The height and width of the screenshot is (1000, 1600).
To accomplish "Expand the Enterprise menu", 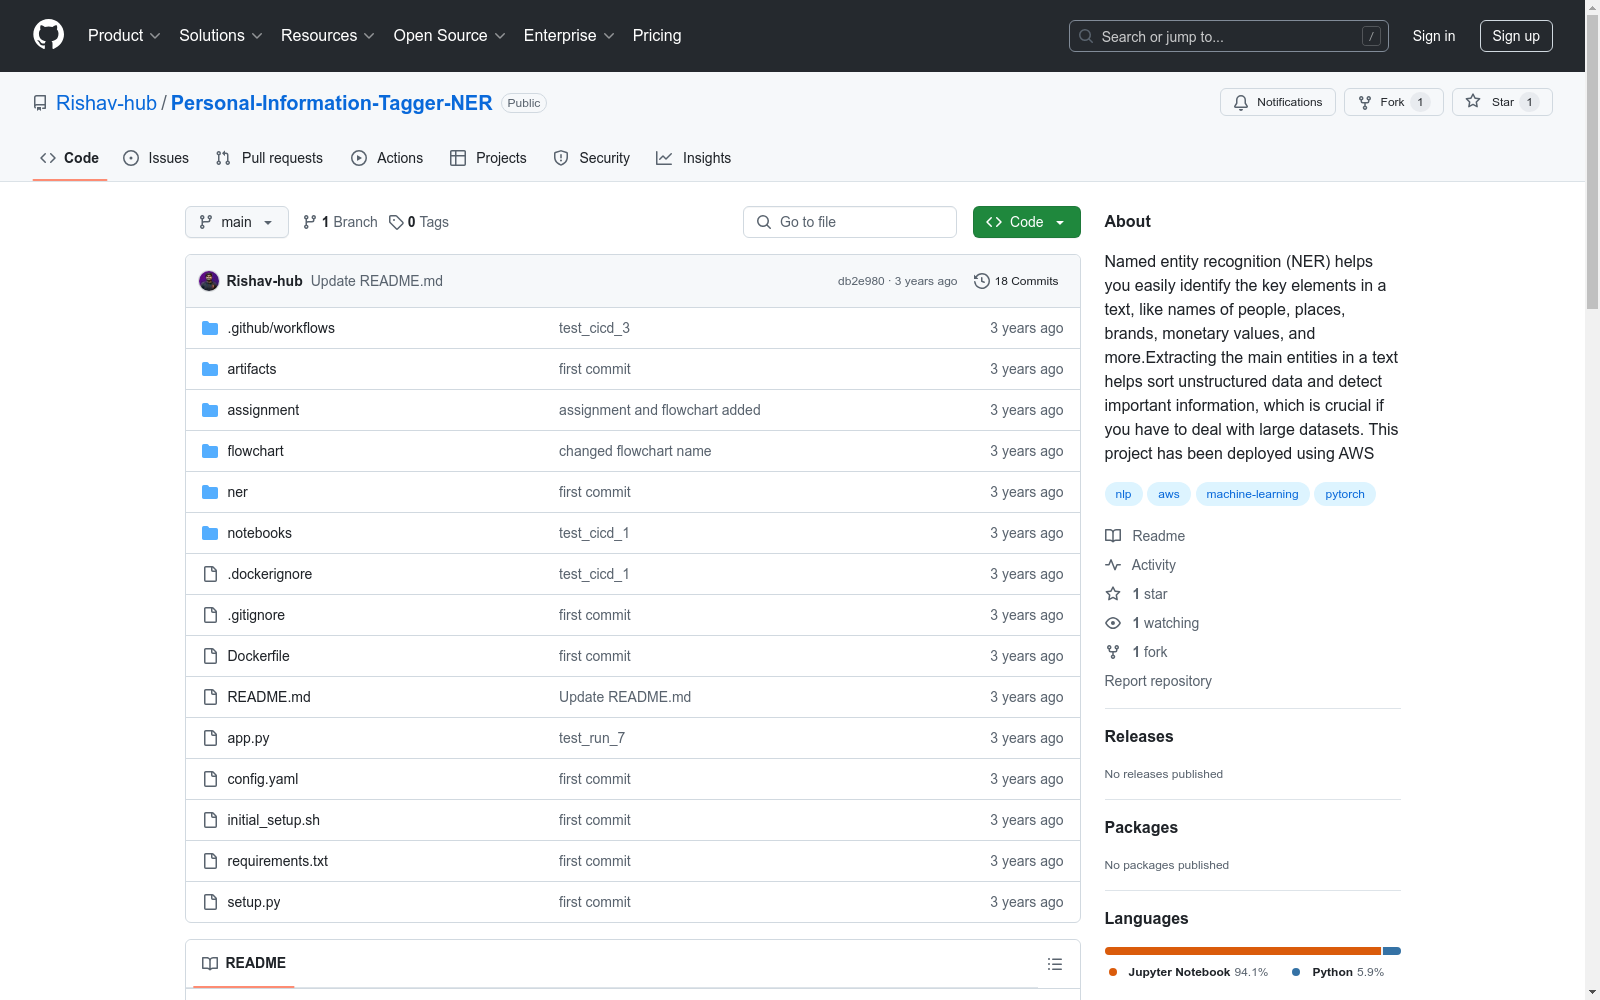I will pyautogui.click(x=569, y=35).
